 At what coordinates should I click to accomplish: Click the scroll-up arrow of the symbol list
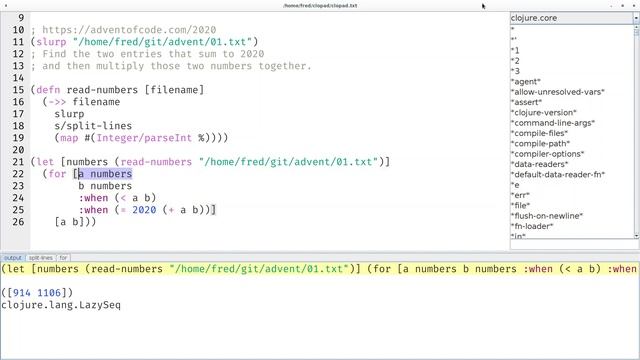[636, 28]
